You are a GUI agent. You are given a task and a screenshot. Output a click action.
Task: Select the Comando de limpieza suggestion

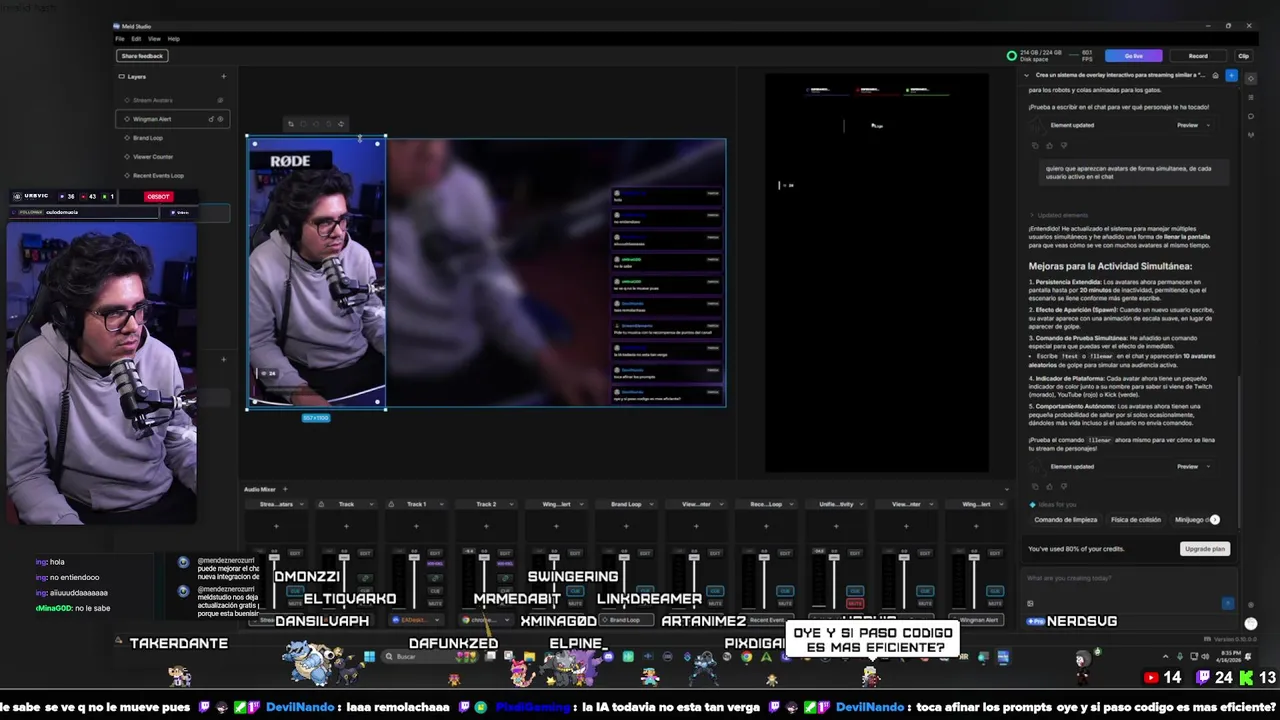(x=1065, y=520)
